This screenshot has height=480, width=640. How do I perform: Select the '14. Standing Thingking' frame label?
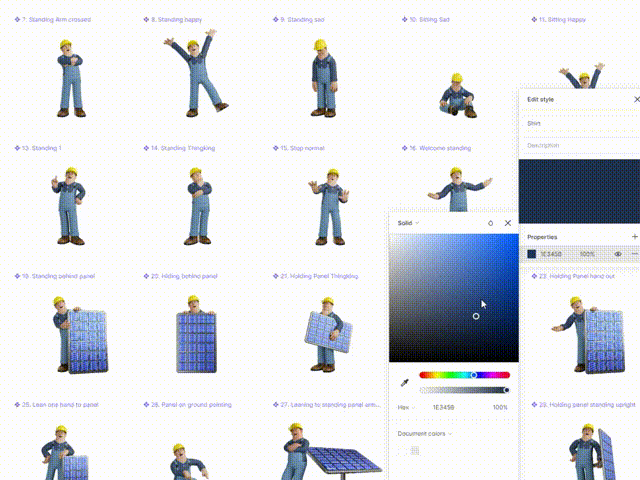tap(186, 148)
